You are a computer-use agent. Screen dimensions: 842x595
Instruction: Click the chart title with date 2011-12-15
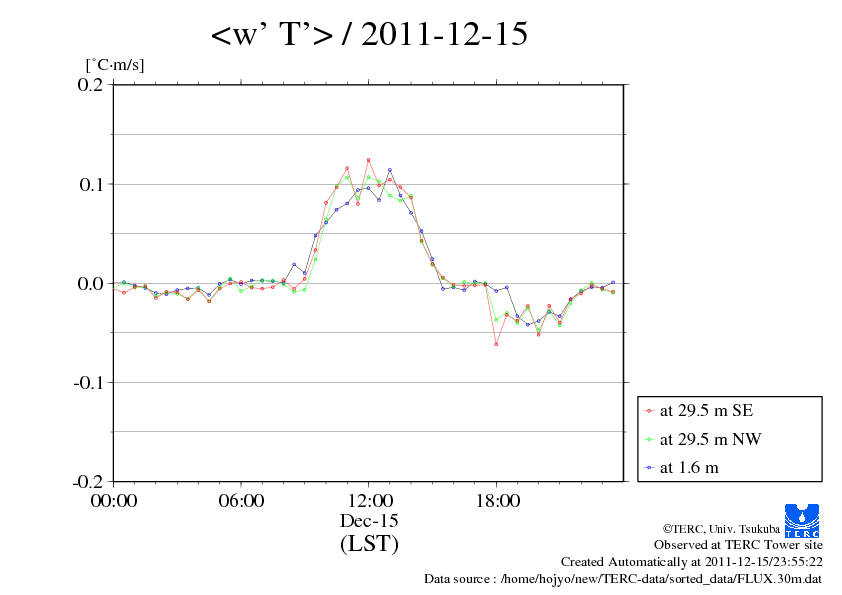point(369,34)
